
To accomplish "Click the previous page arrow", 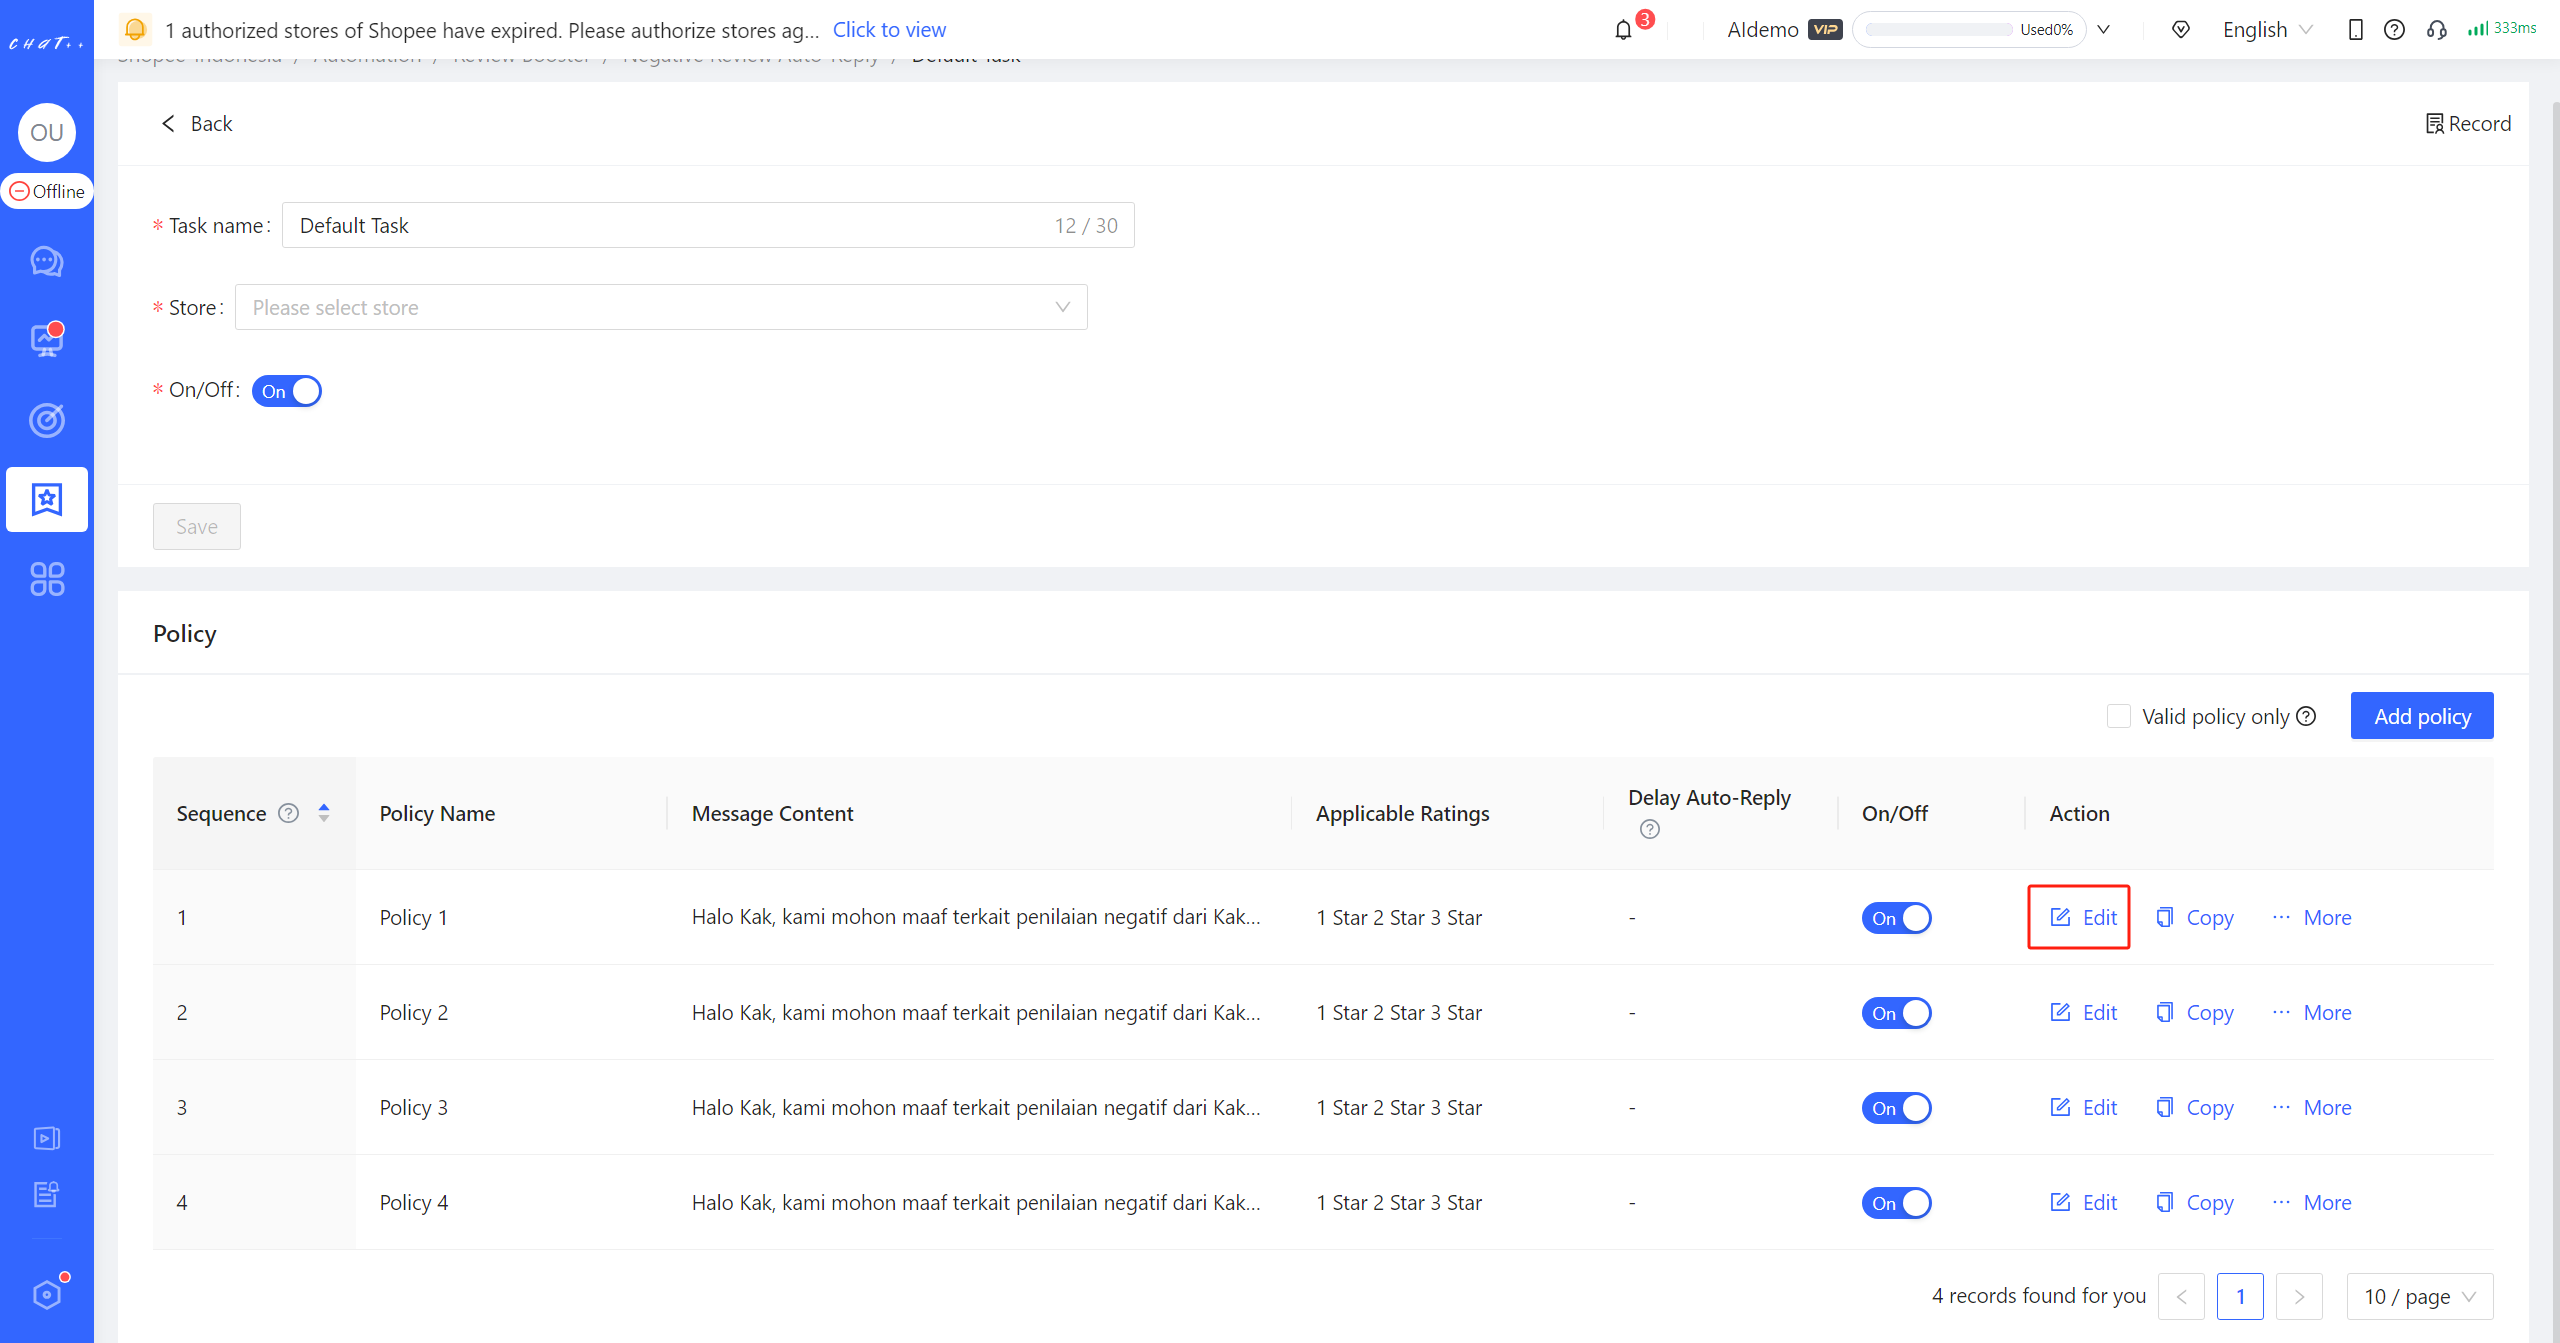I will click(x=2181, y=1296).
